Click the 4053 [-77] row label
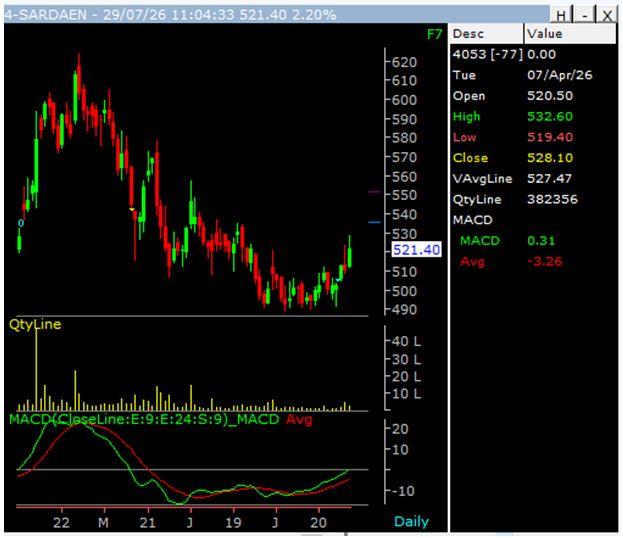The width and height of the screenshot is (623, 538). (x=488, y=54)
